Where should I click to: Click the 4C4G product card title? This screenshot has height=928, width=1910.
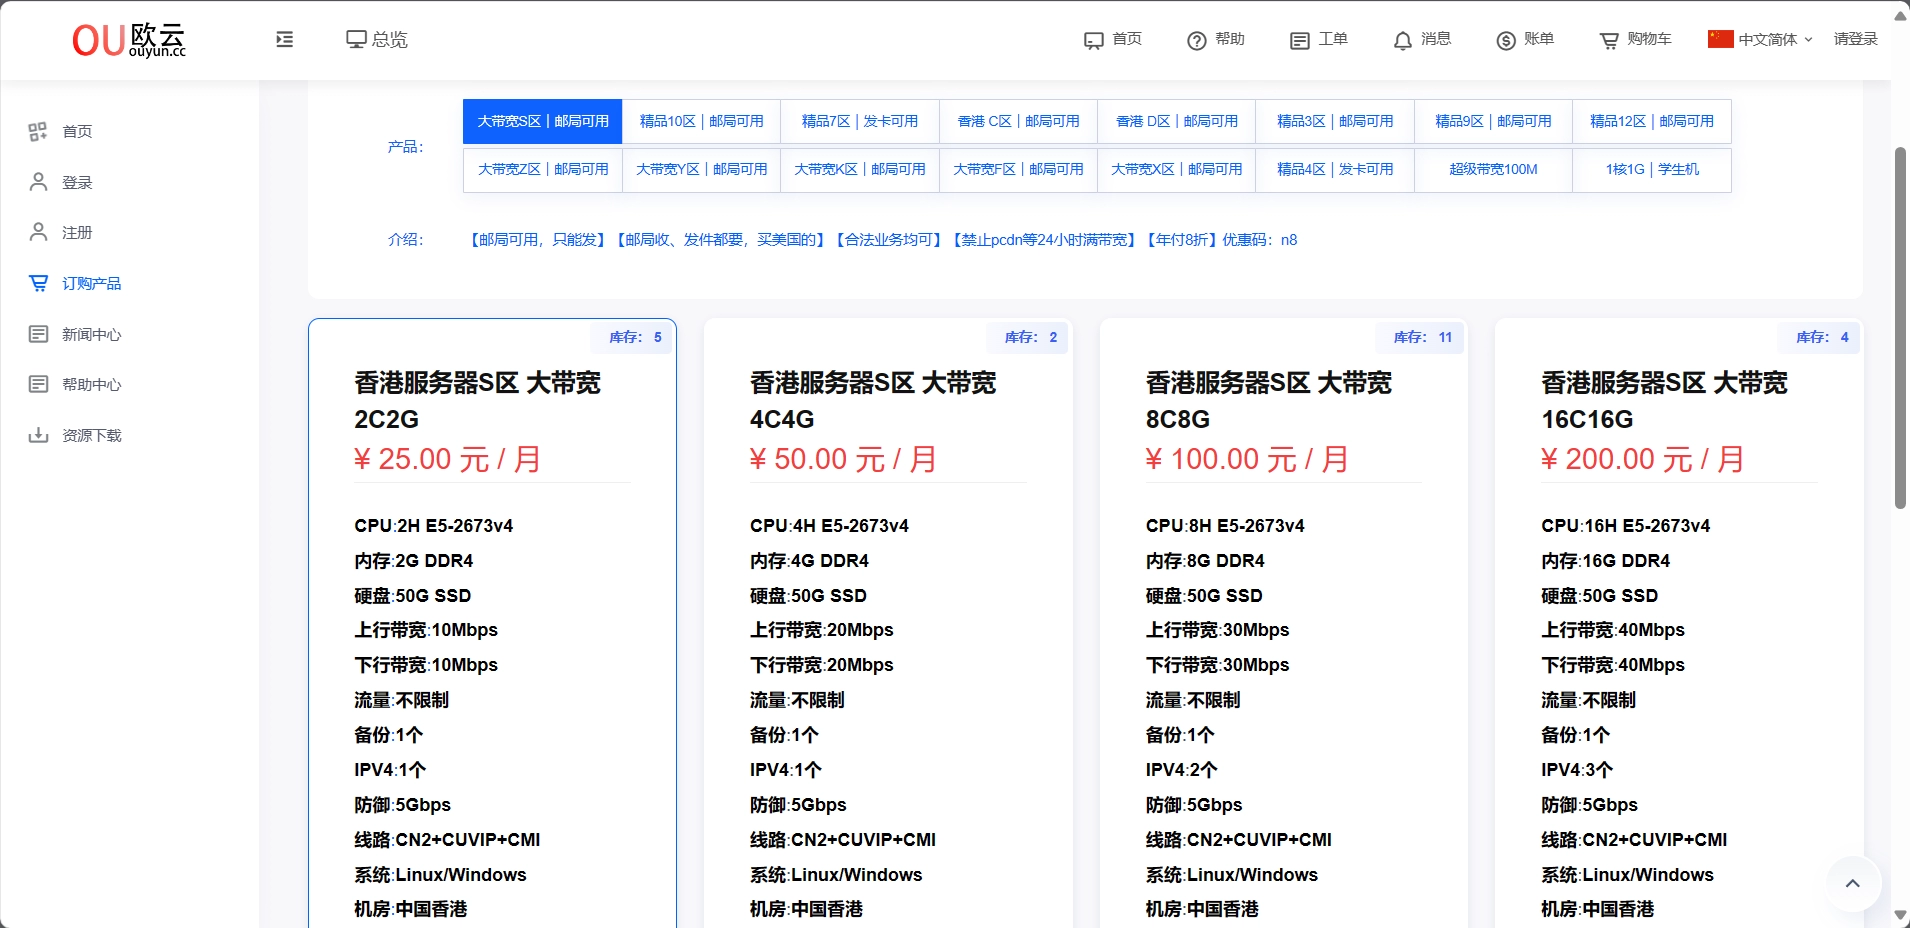[873, 401]
